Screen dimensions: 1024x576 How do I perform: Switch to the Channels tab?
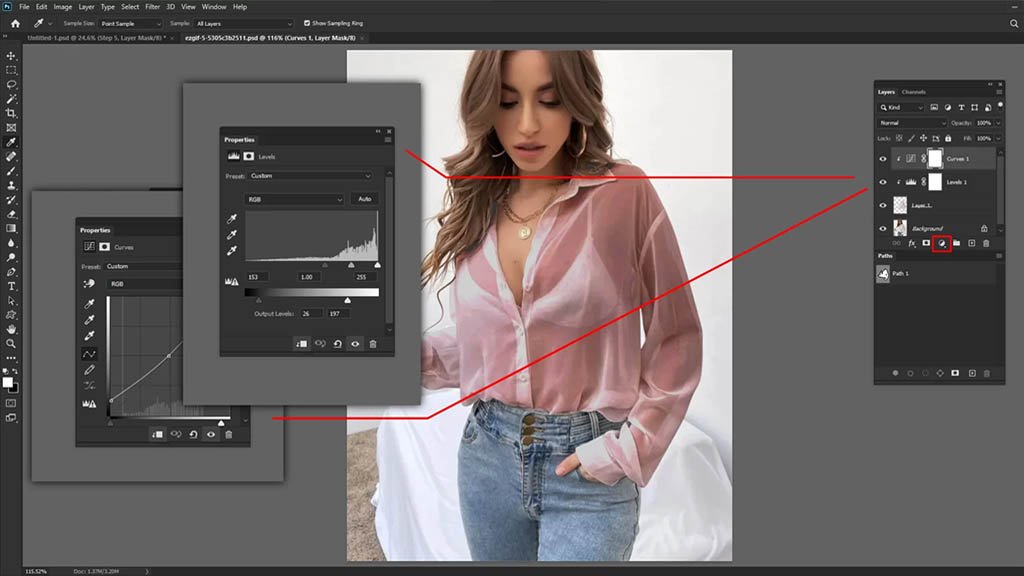914,92
